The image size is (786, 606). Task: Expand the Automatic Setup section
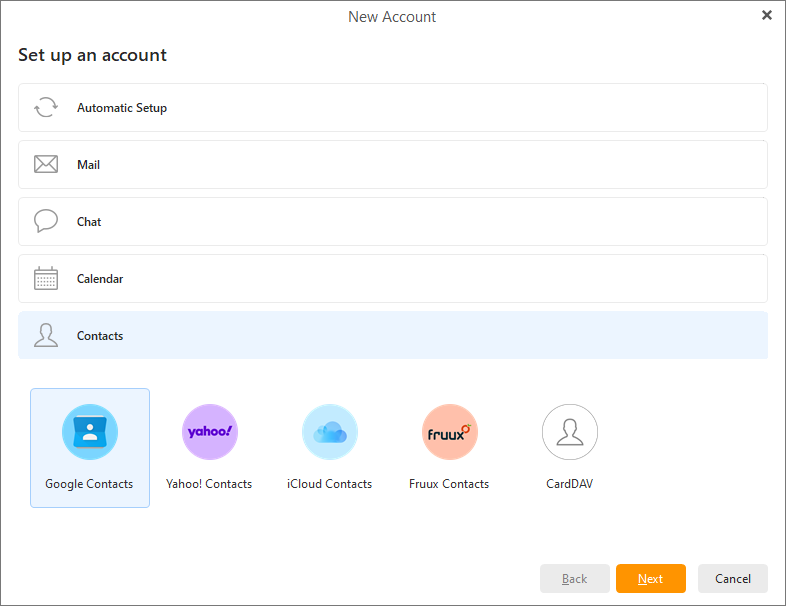pos(392,108)
